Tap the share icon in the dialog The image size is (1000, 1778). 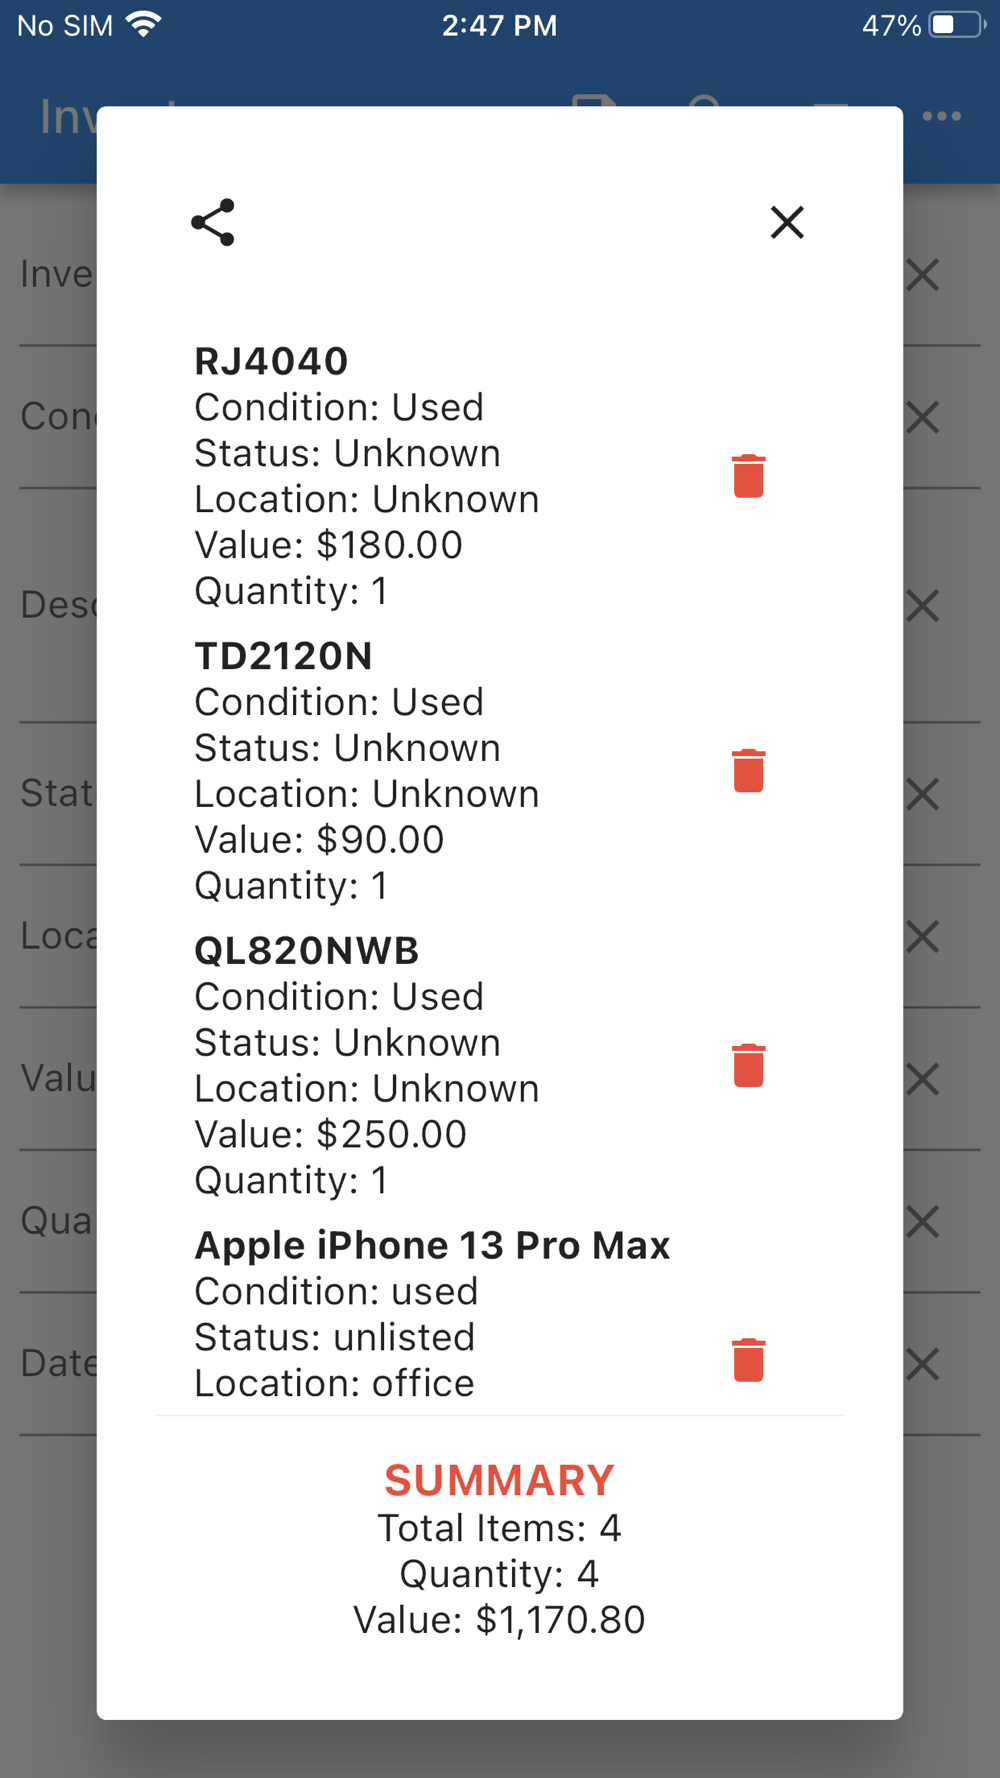[x=213, y=222]
